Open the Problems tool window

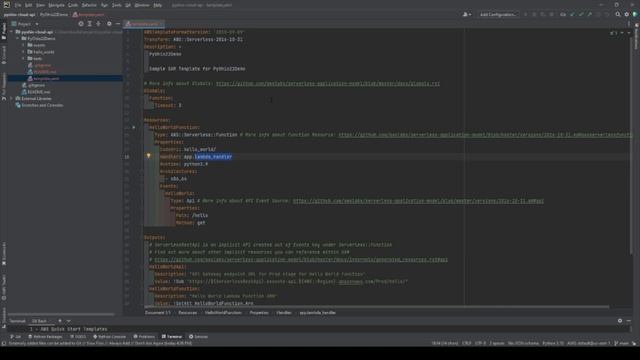144,337
